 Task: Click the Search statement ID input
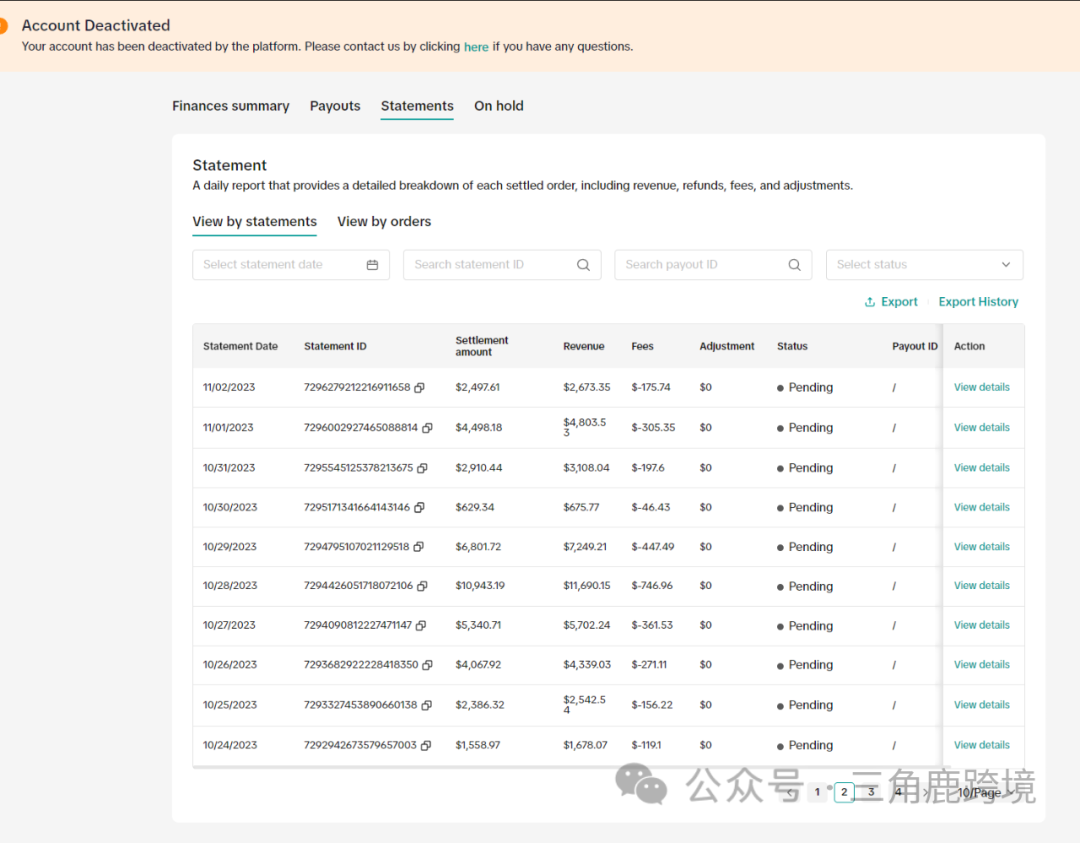(x=502, y=265)
